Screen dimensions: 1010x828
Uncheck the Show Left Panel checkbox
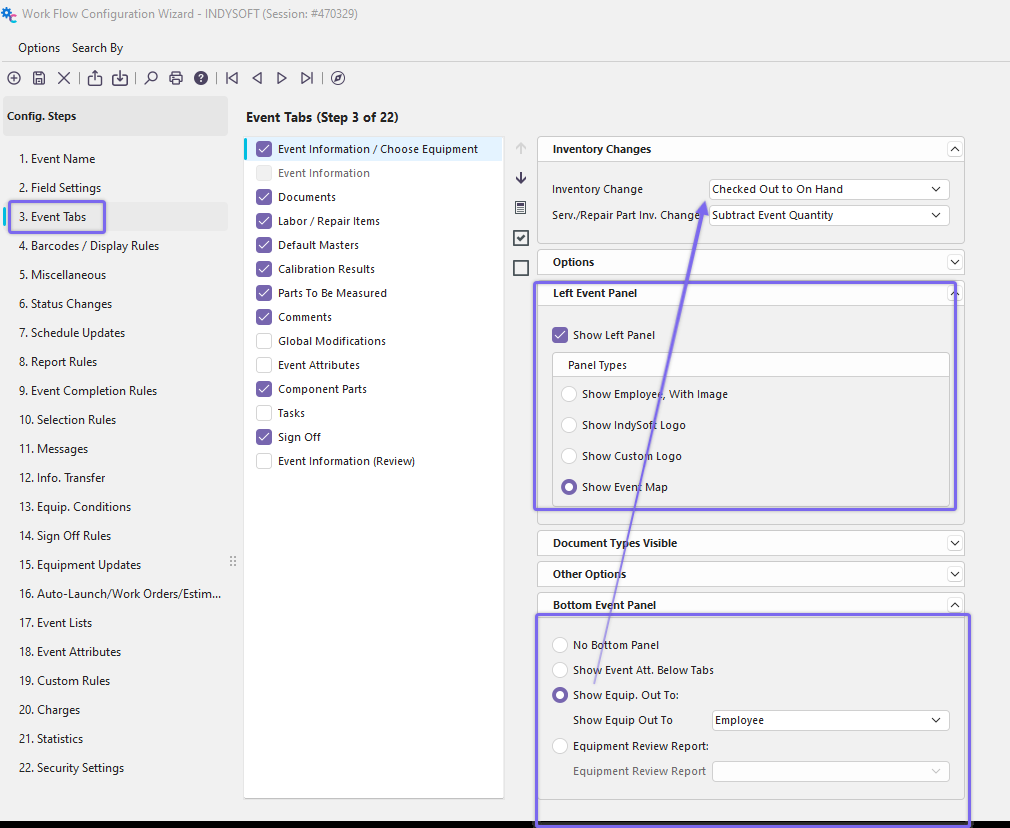pyautogui.click(x=560, y=335)
